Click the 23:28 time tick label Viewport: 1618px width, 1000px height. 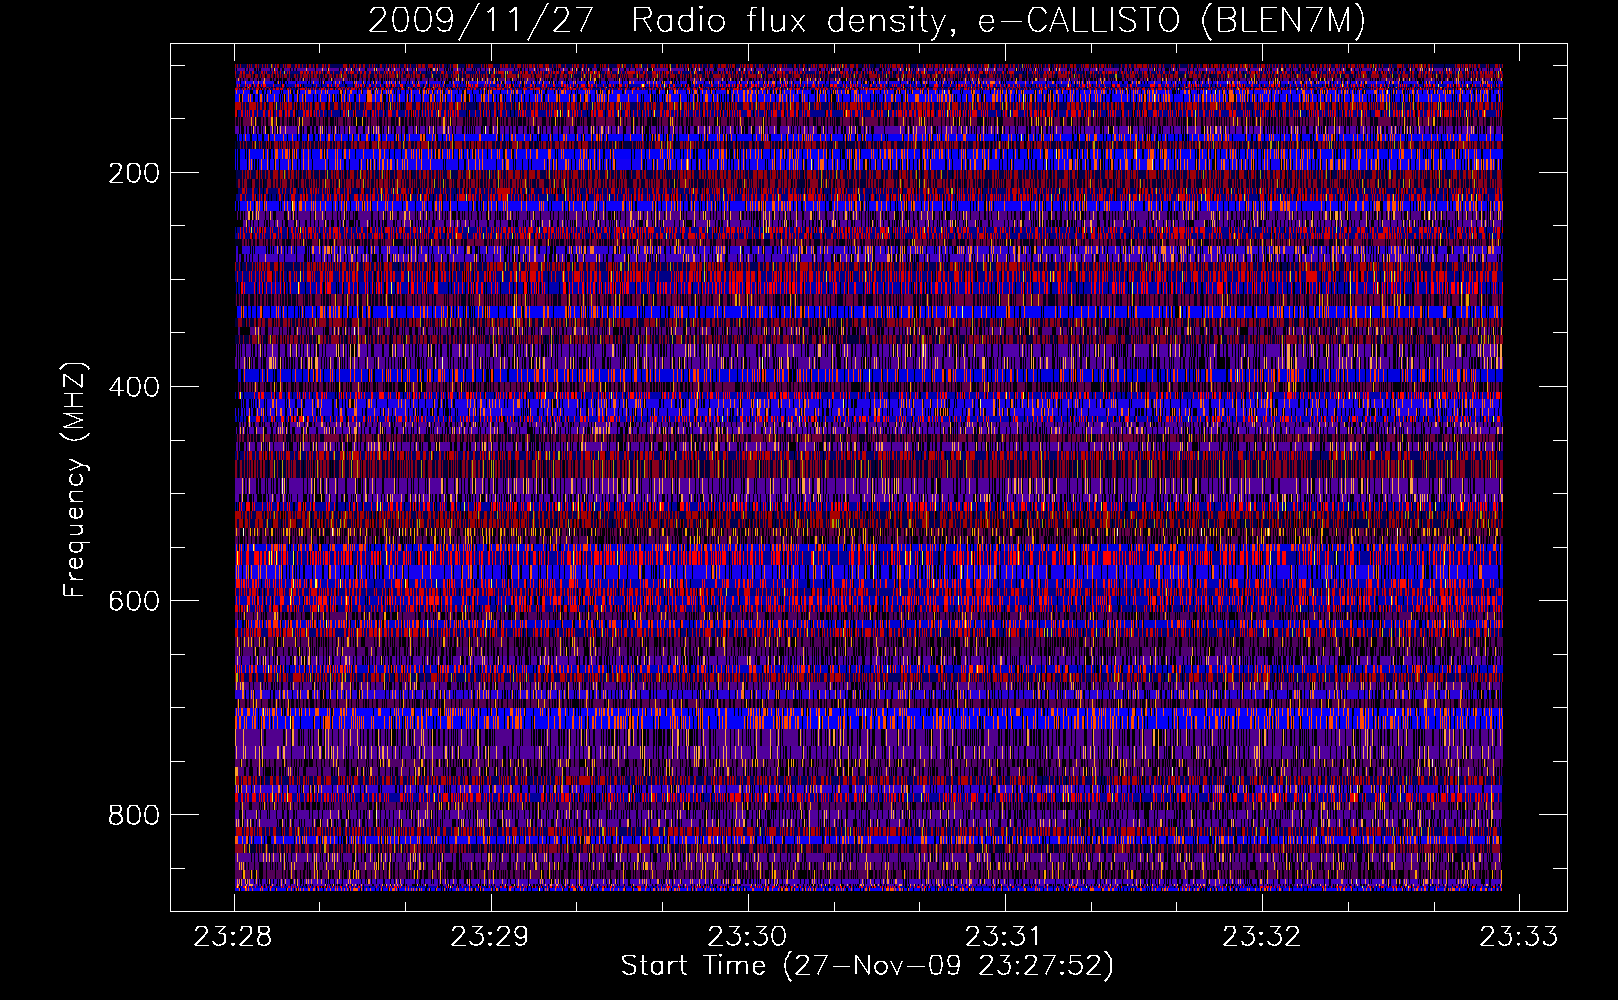click(x=233, y=936)
